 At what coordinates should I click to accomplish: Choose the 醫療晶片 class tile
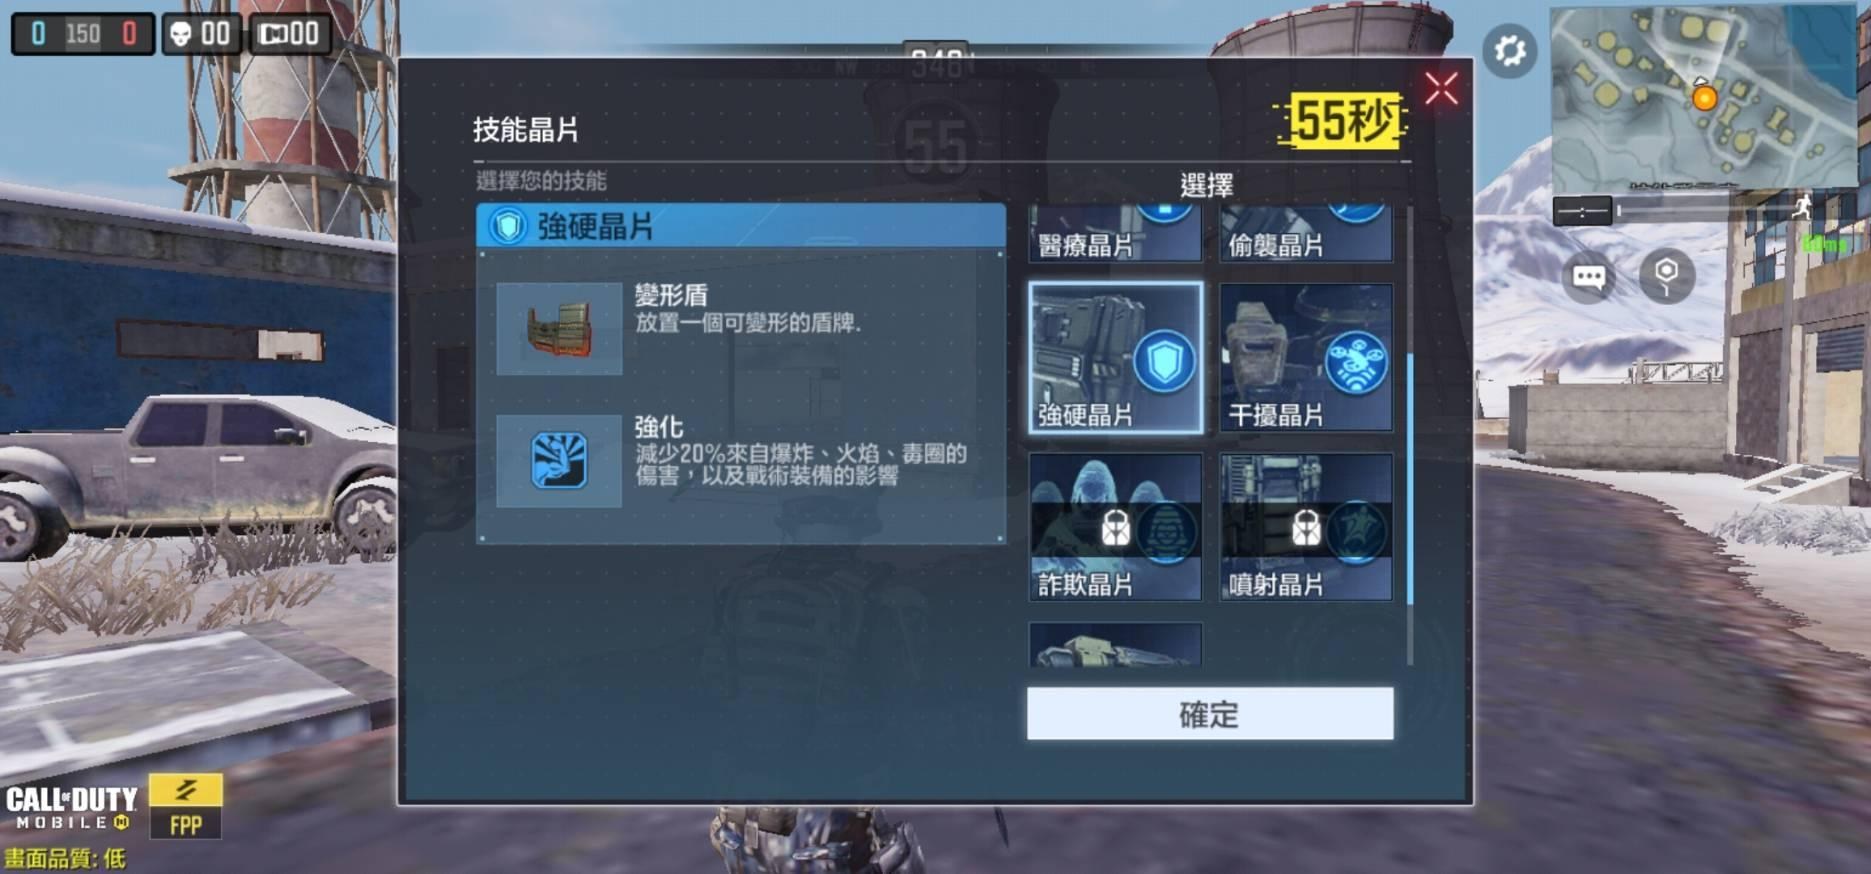pyautogui.click(x=1115, y=233)
